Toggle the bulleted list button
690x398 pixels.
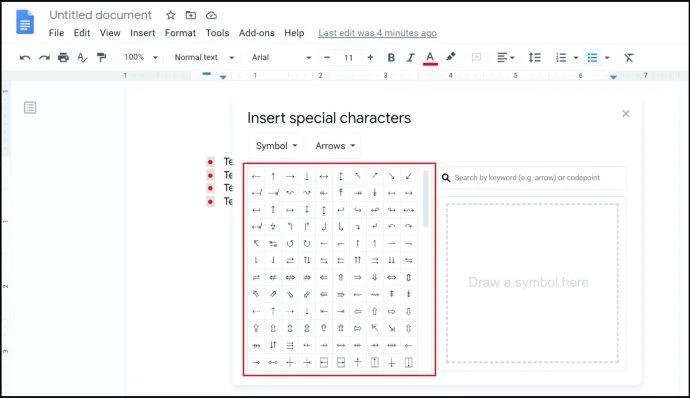click(592, 58)
